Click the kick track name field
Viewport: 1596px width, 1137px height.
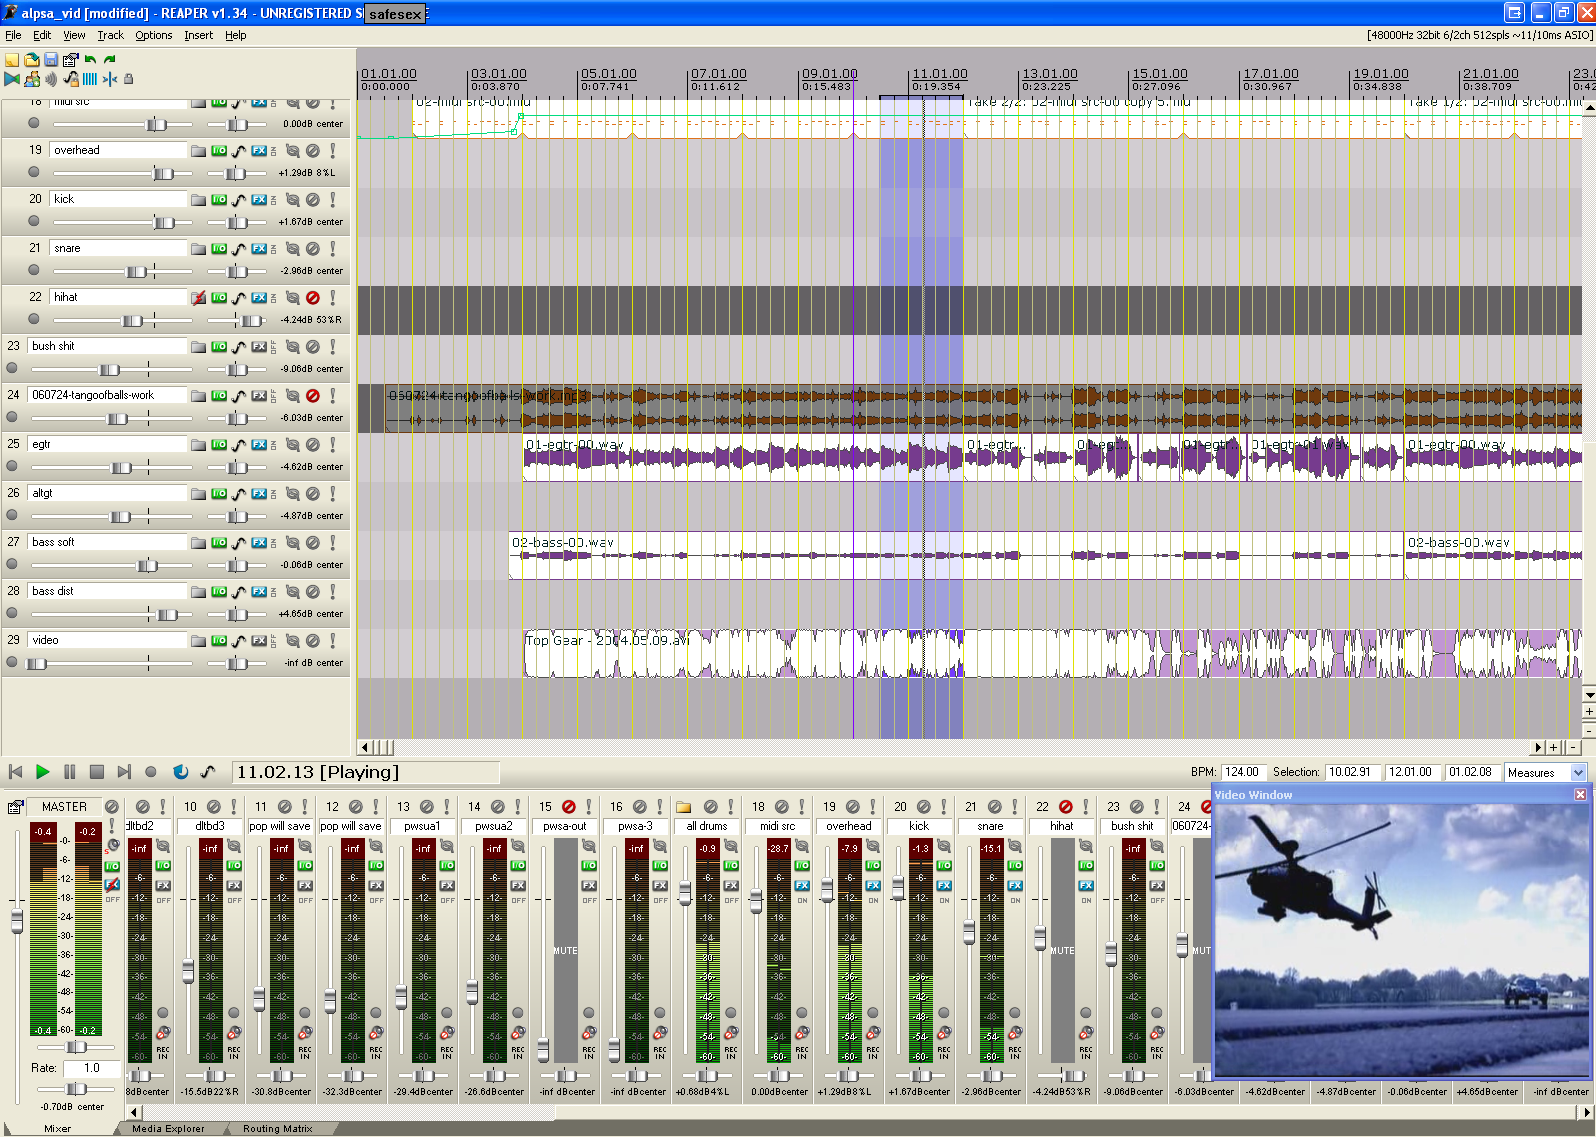click(x=119, y=200)
